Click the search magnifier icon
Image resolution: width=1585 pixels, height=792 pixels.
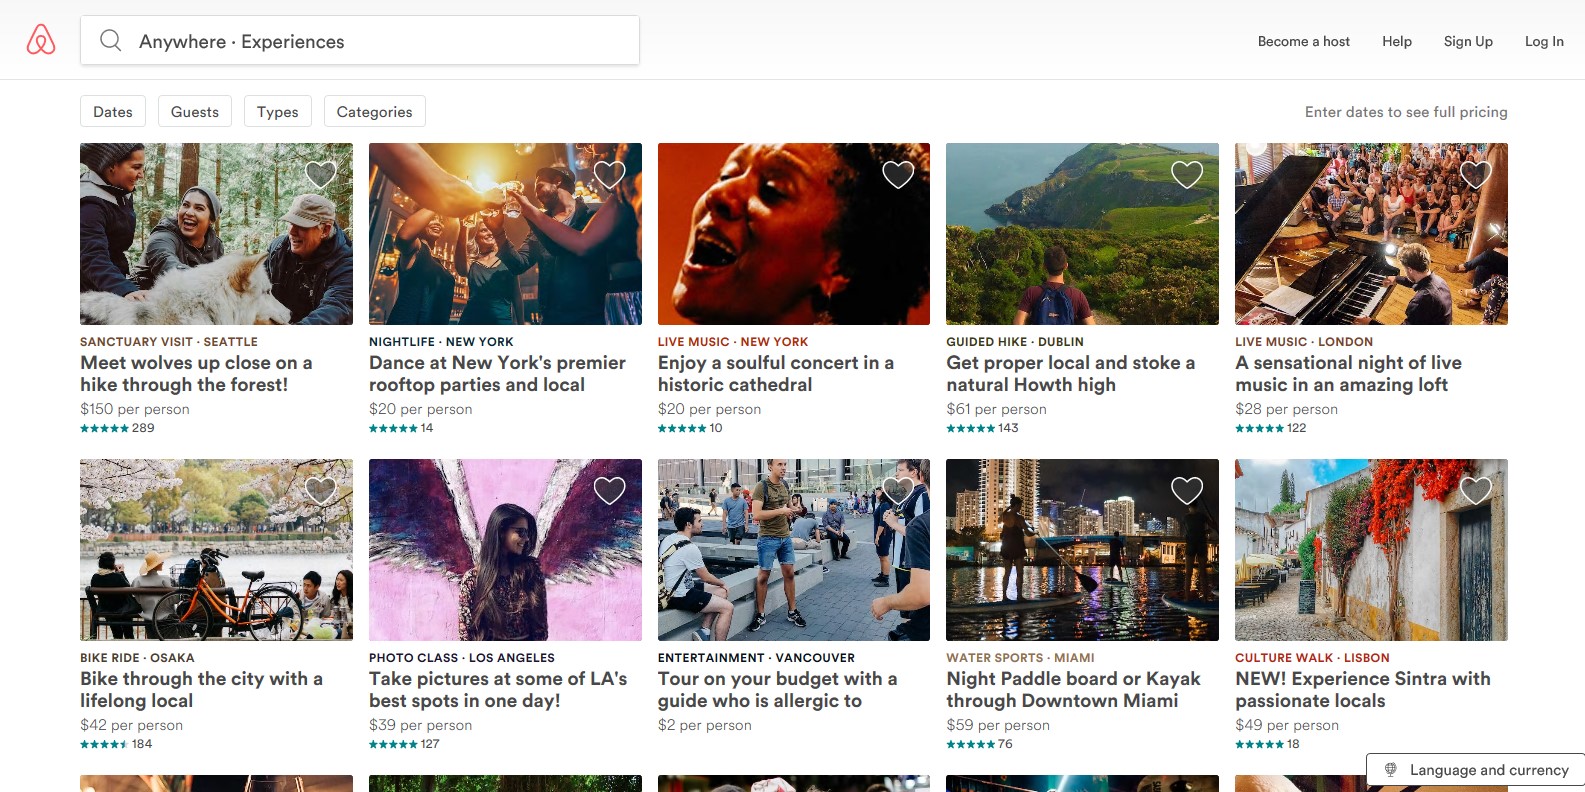coord(111,41)
